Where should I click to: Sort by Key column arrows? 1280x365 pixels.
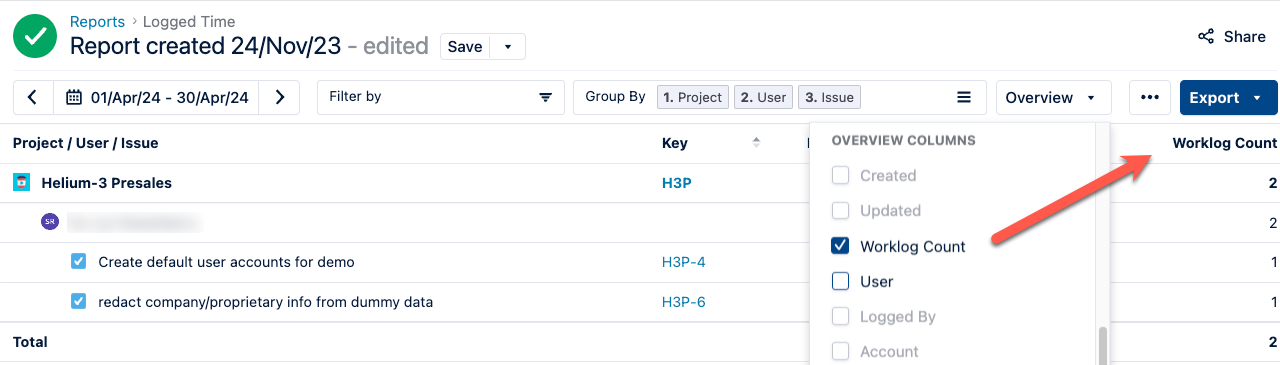[756, 143]
